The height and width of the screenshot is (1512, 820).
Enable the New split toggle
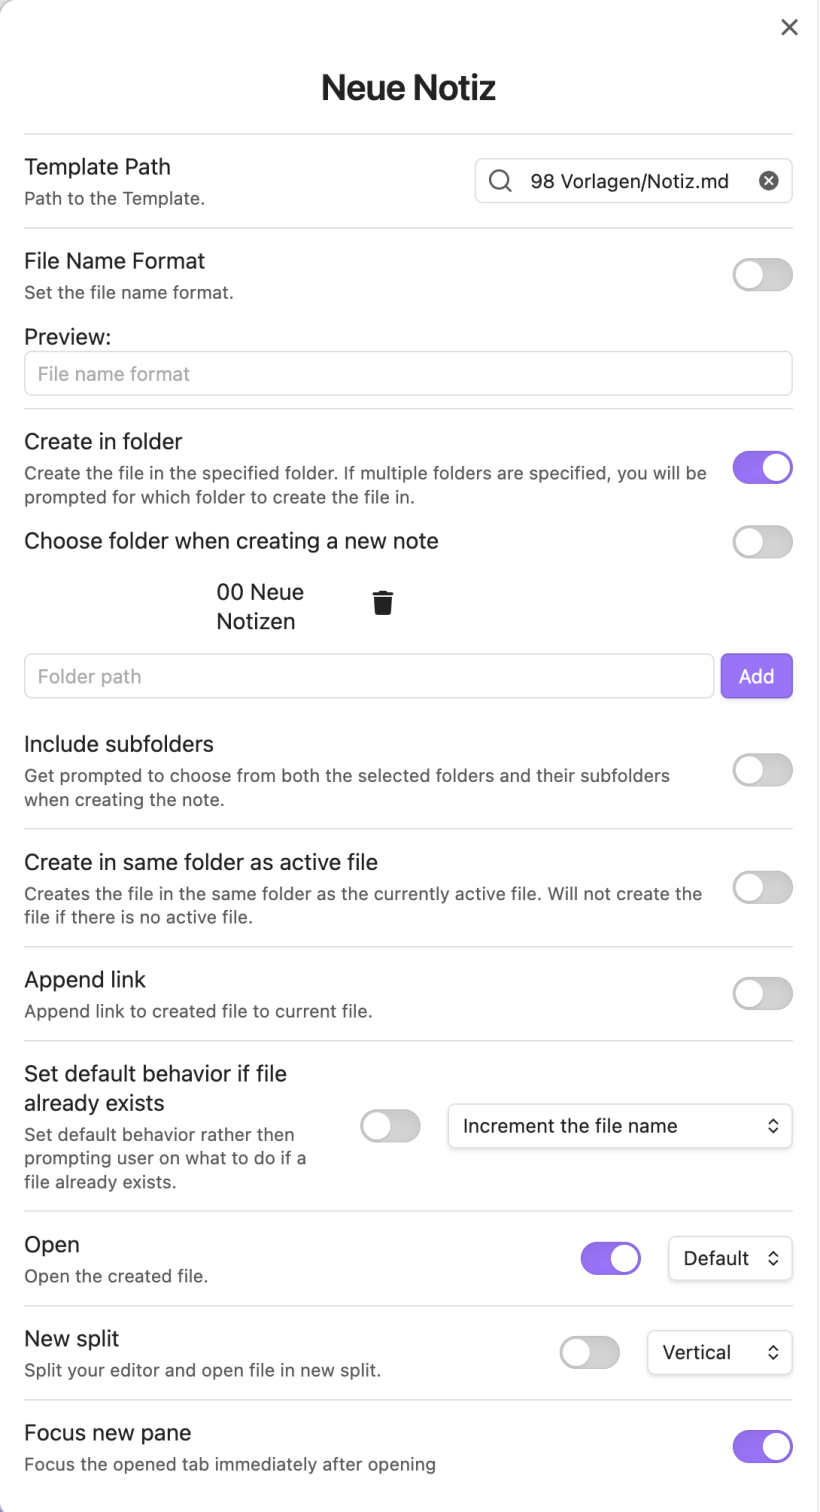pos(589,1352)
